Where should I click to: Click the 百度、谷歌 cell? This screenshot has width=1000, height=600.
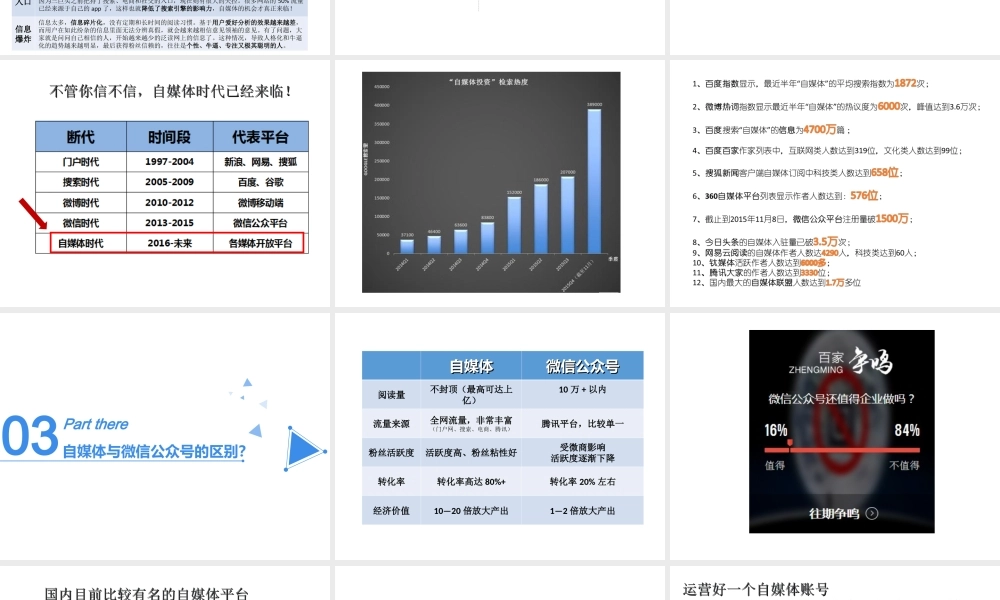[261, 182]
